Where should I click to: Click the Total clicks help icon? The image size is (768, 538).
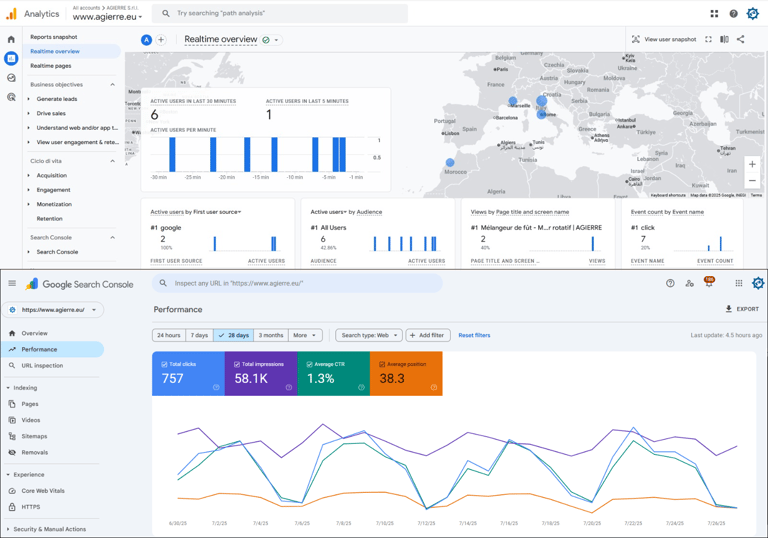pyautogui.click(x=216, y=387)
